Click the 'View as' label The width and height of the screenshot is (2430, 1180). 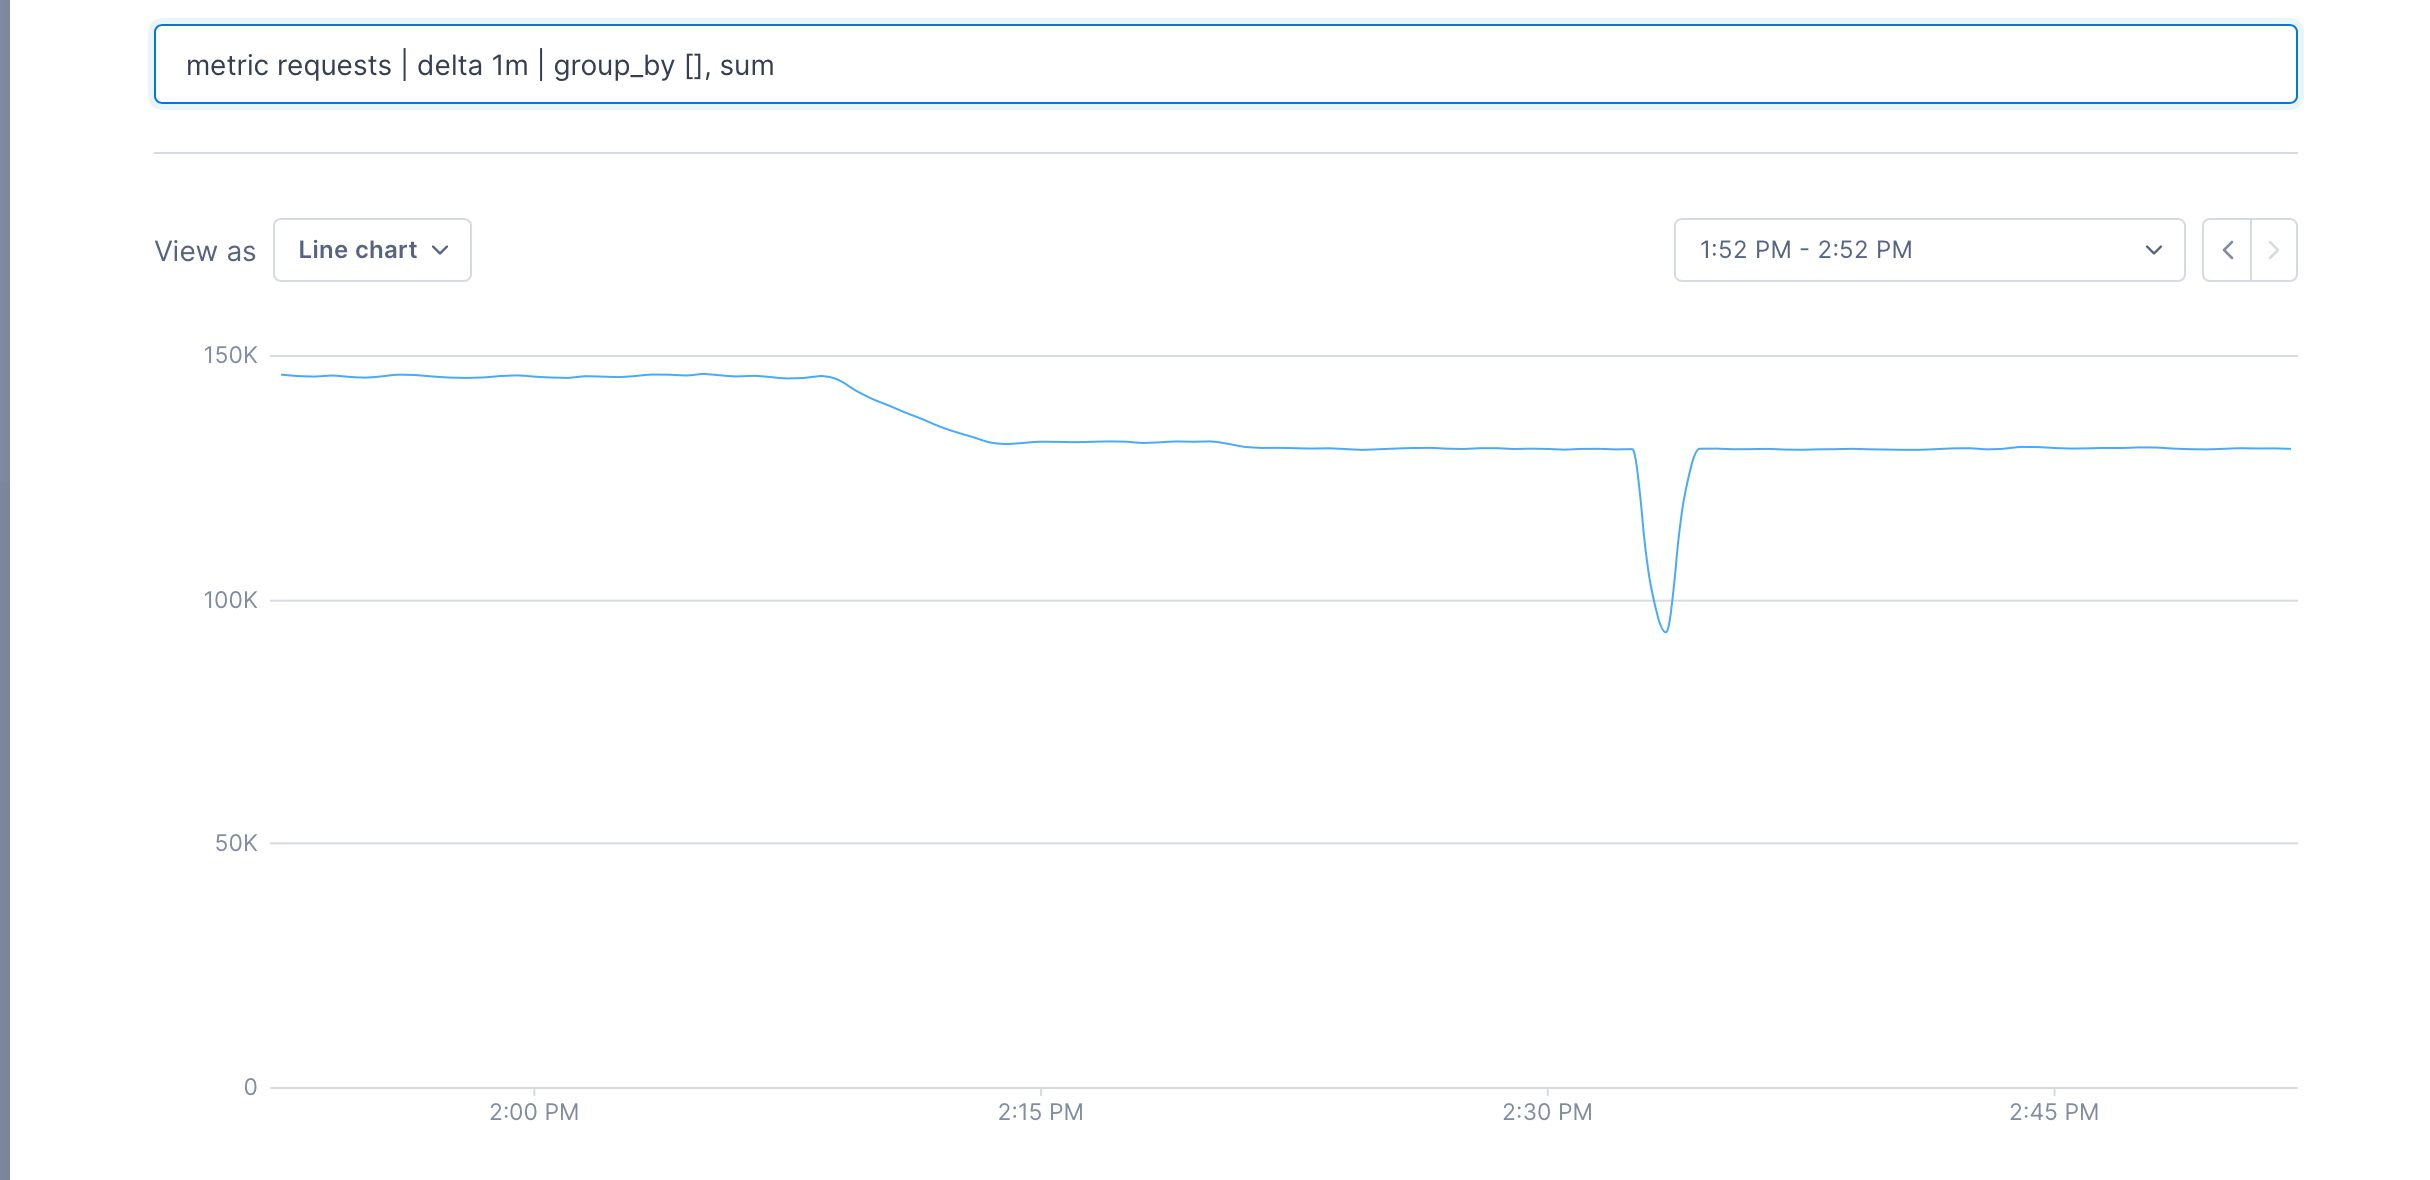tap(205, 251)
